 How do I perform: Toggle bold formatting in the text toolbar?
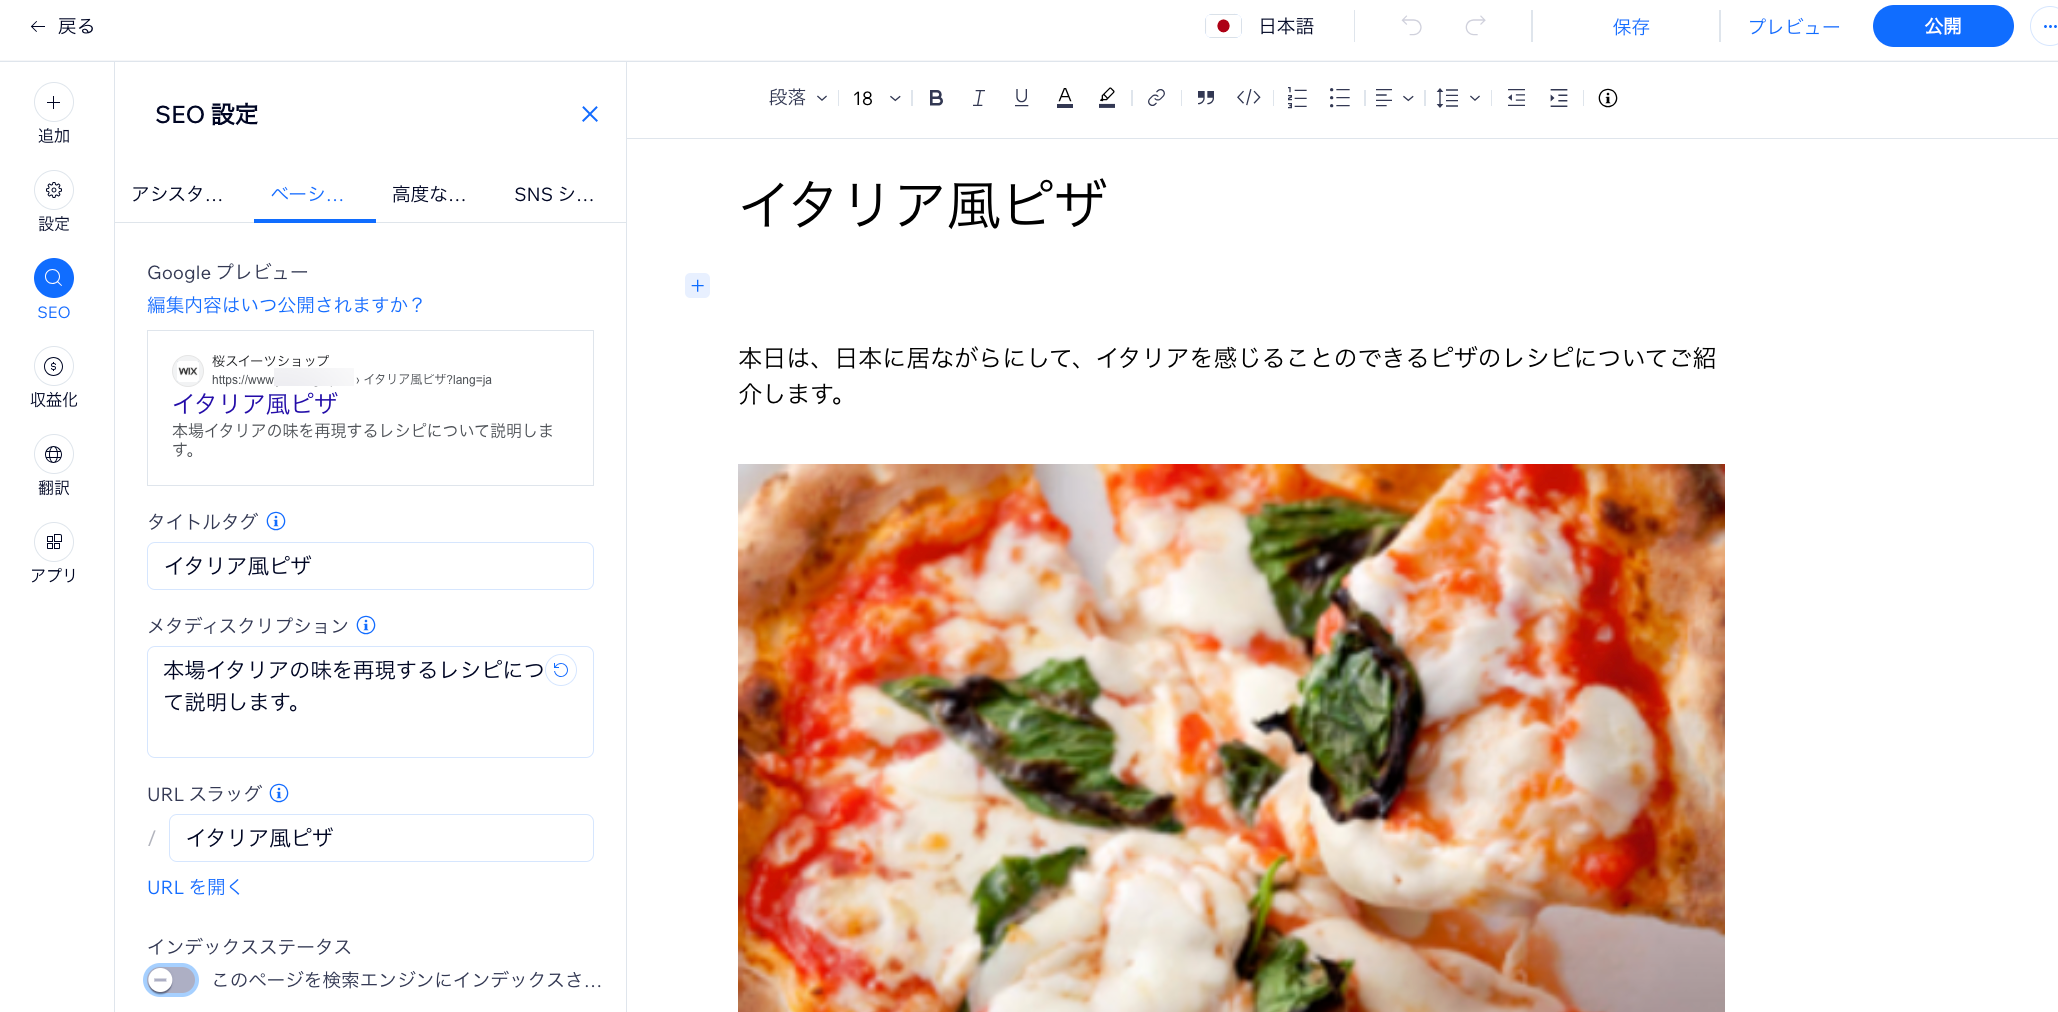[x=936, y=98]
